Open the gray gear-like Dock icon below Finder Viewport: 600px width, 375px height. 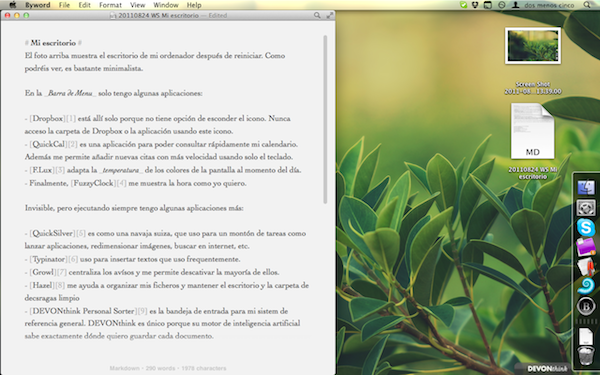point(586,208)
